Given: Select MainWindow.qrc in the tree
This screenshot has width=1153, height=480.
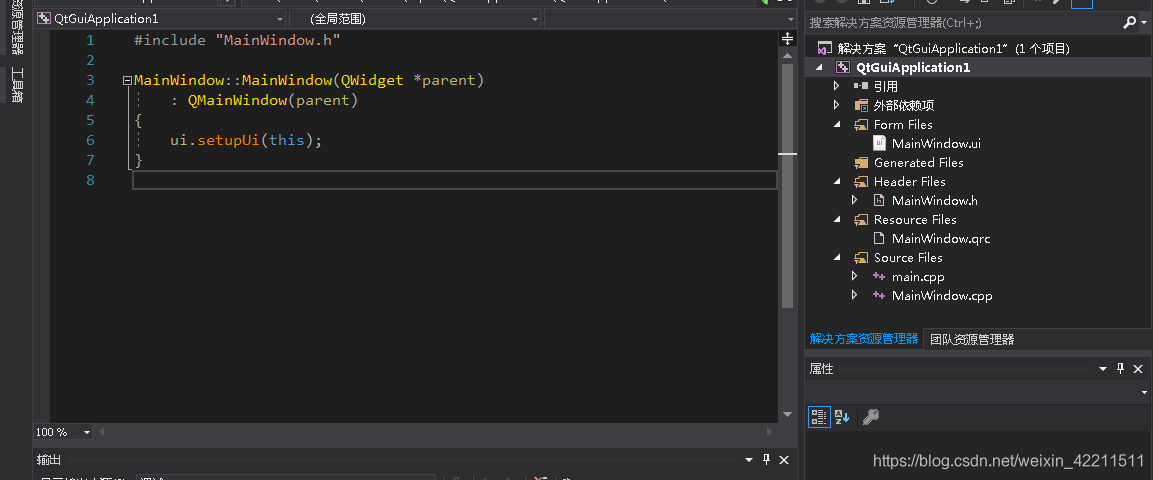Looking at the screenshot, I should click(x=940, y=239).
